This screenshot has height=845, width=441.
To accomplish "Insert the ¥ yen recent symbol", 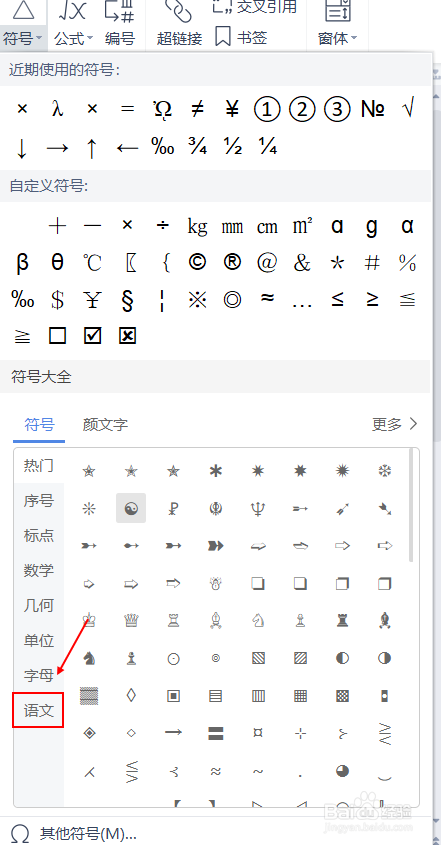I will pyautogui.click(x=232, y=109).
